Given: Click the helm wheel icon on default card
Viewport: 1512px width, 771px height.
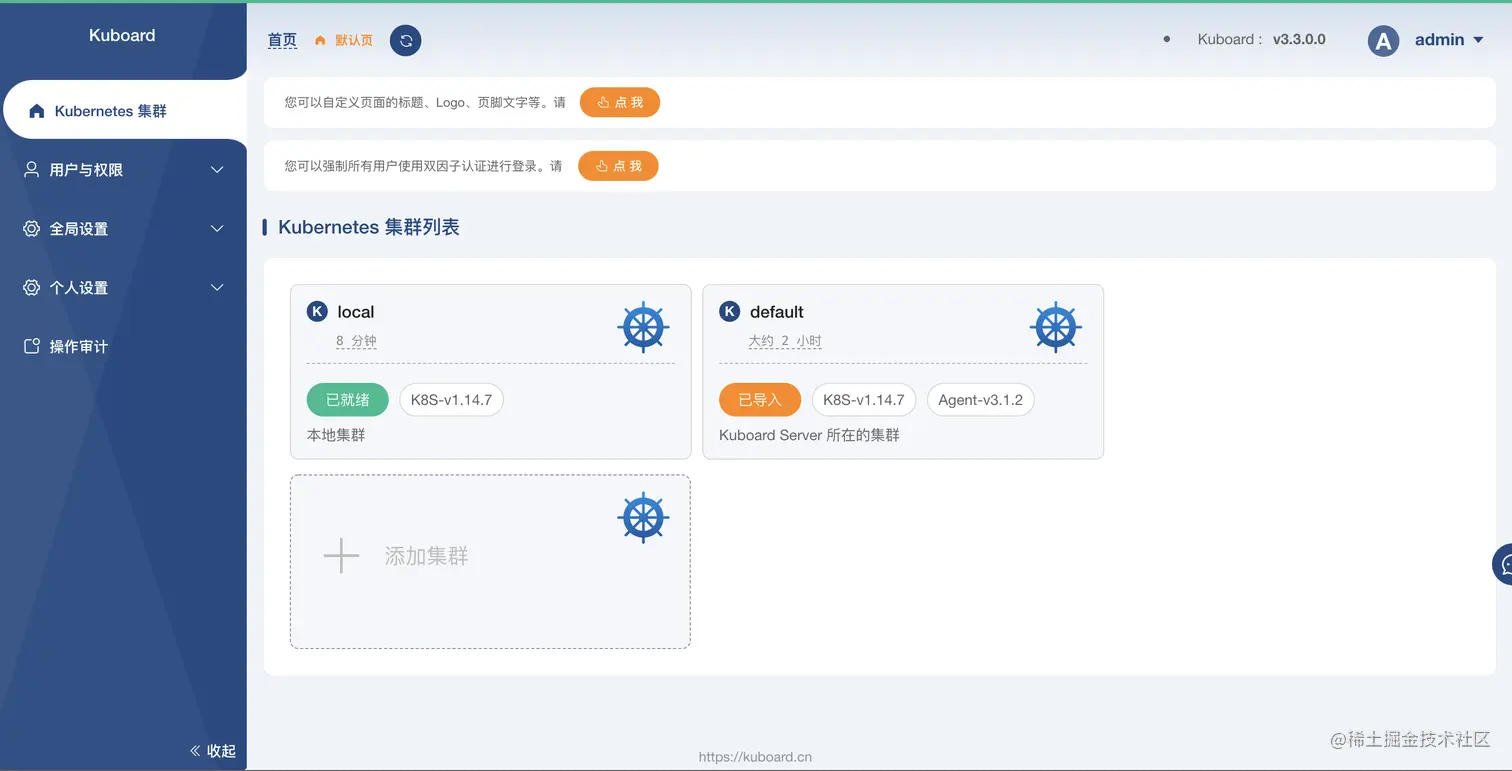Looking at the screenshot, I should click(x=1056, y=326).
